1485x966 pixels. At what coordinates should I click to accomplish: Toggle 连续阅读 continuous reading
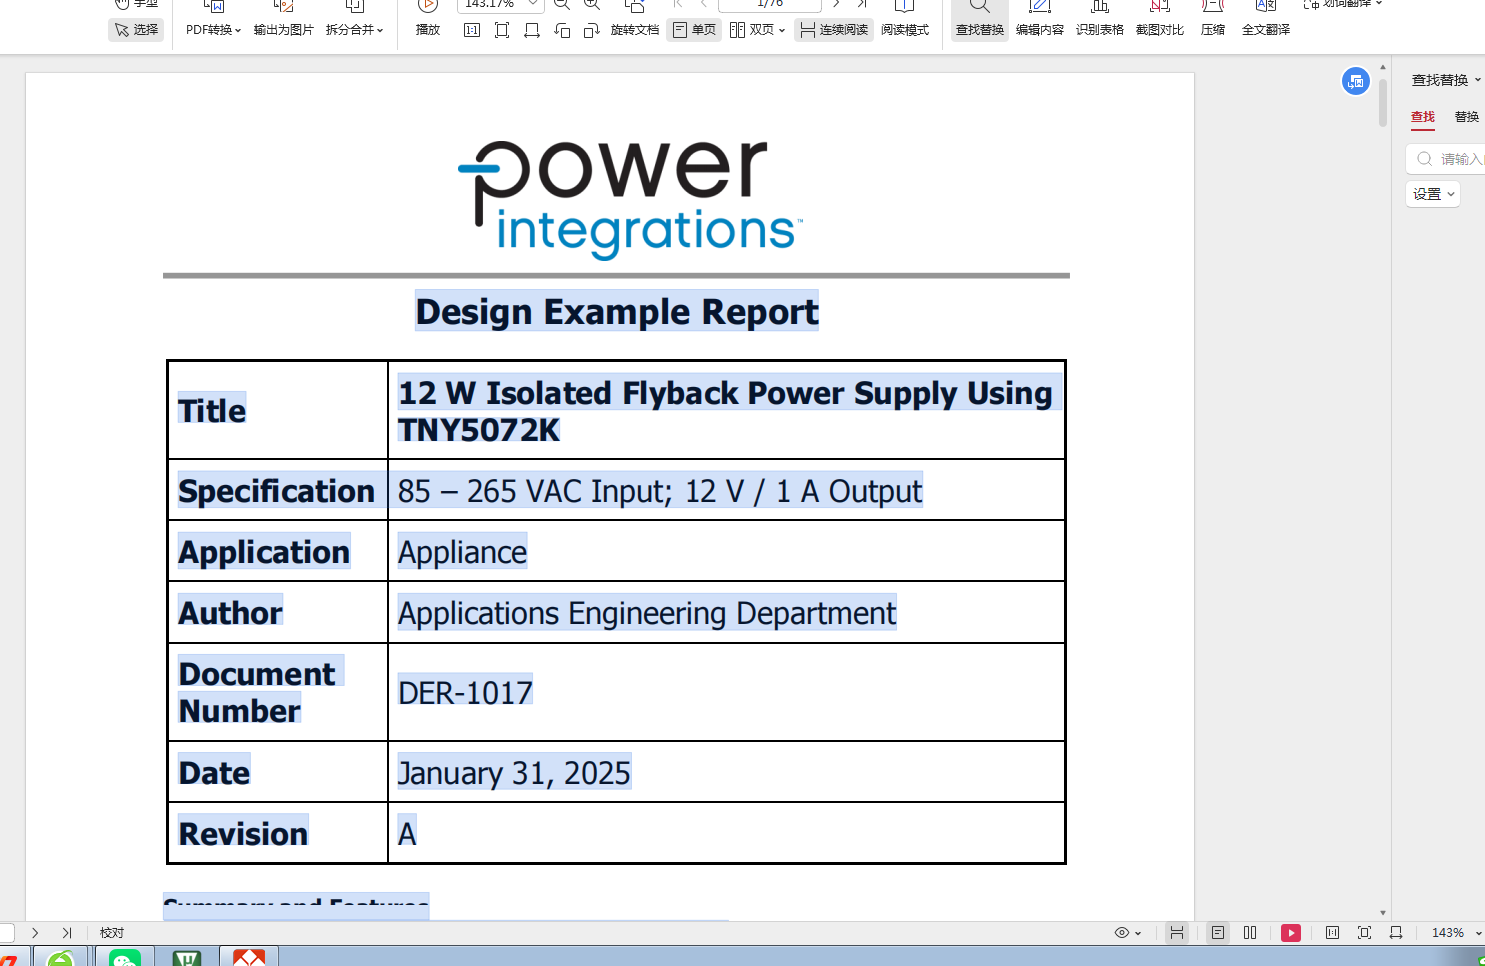click(834, 30)
